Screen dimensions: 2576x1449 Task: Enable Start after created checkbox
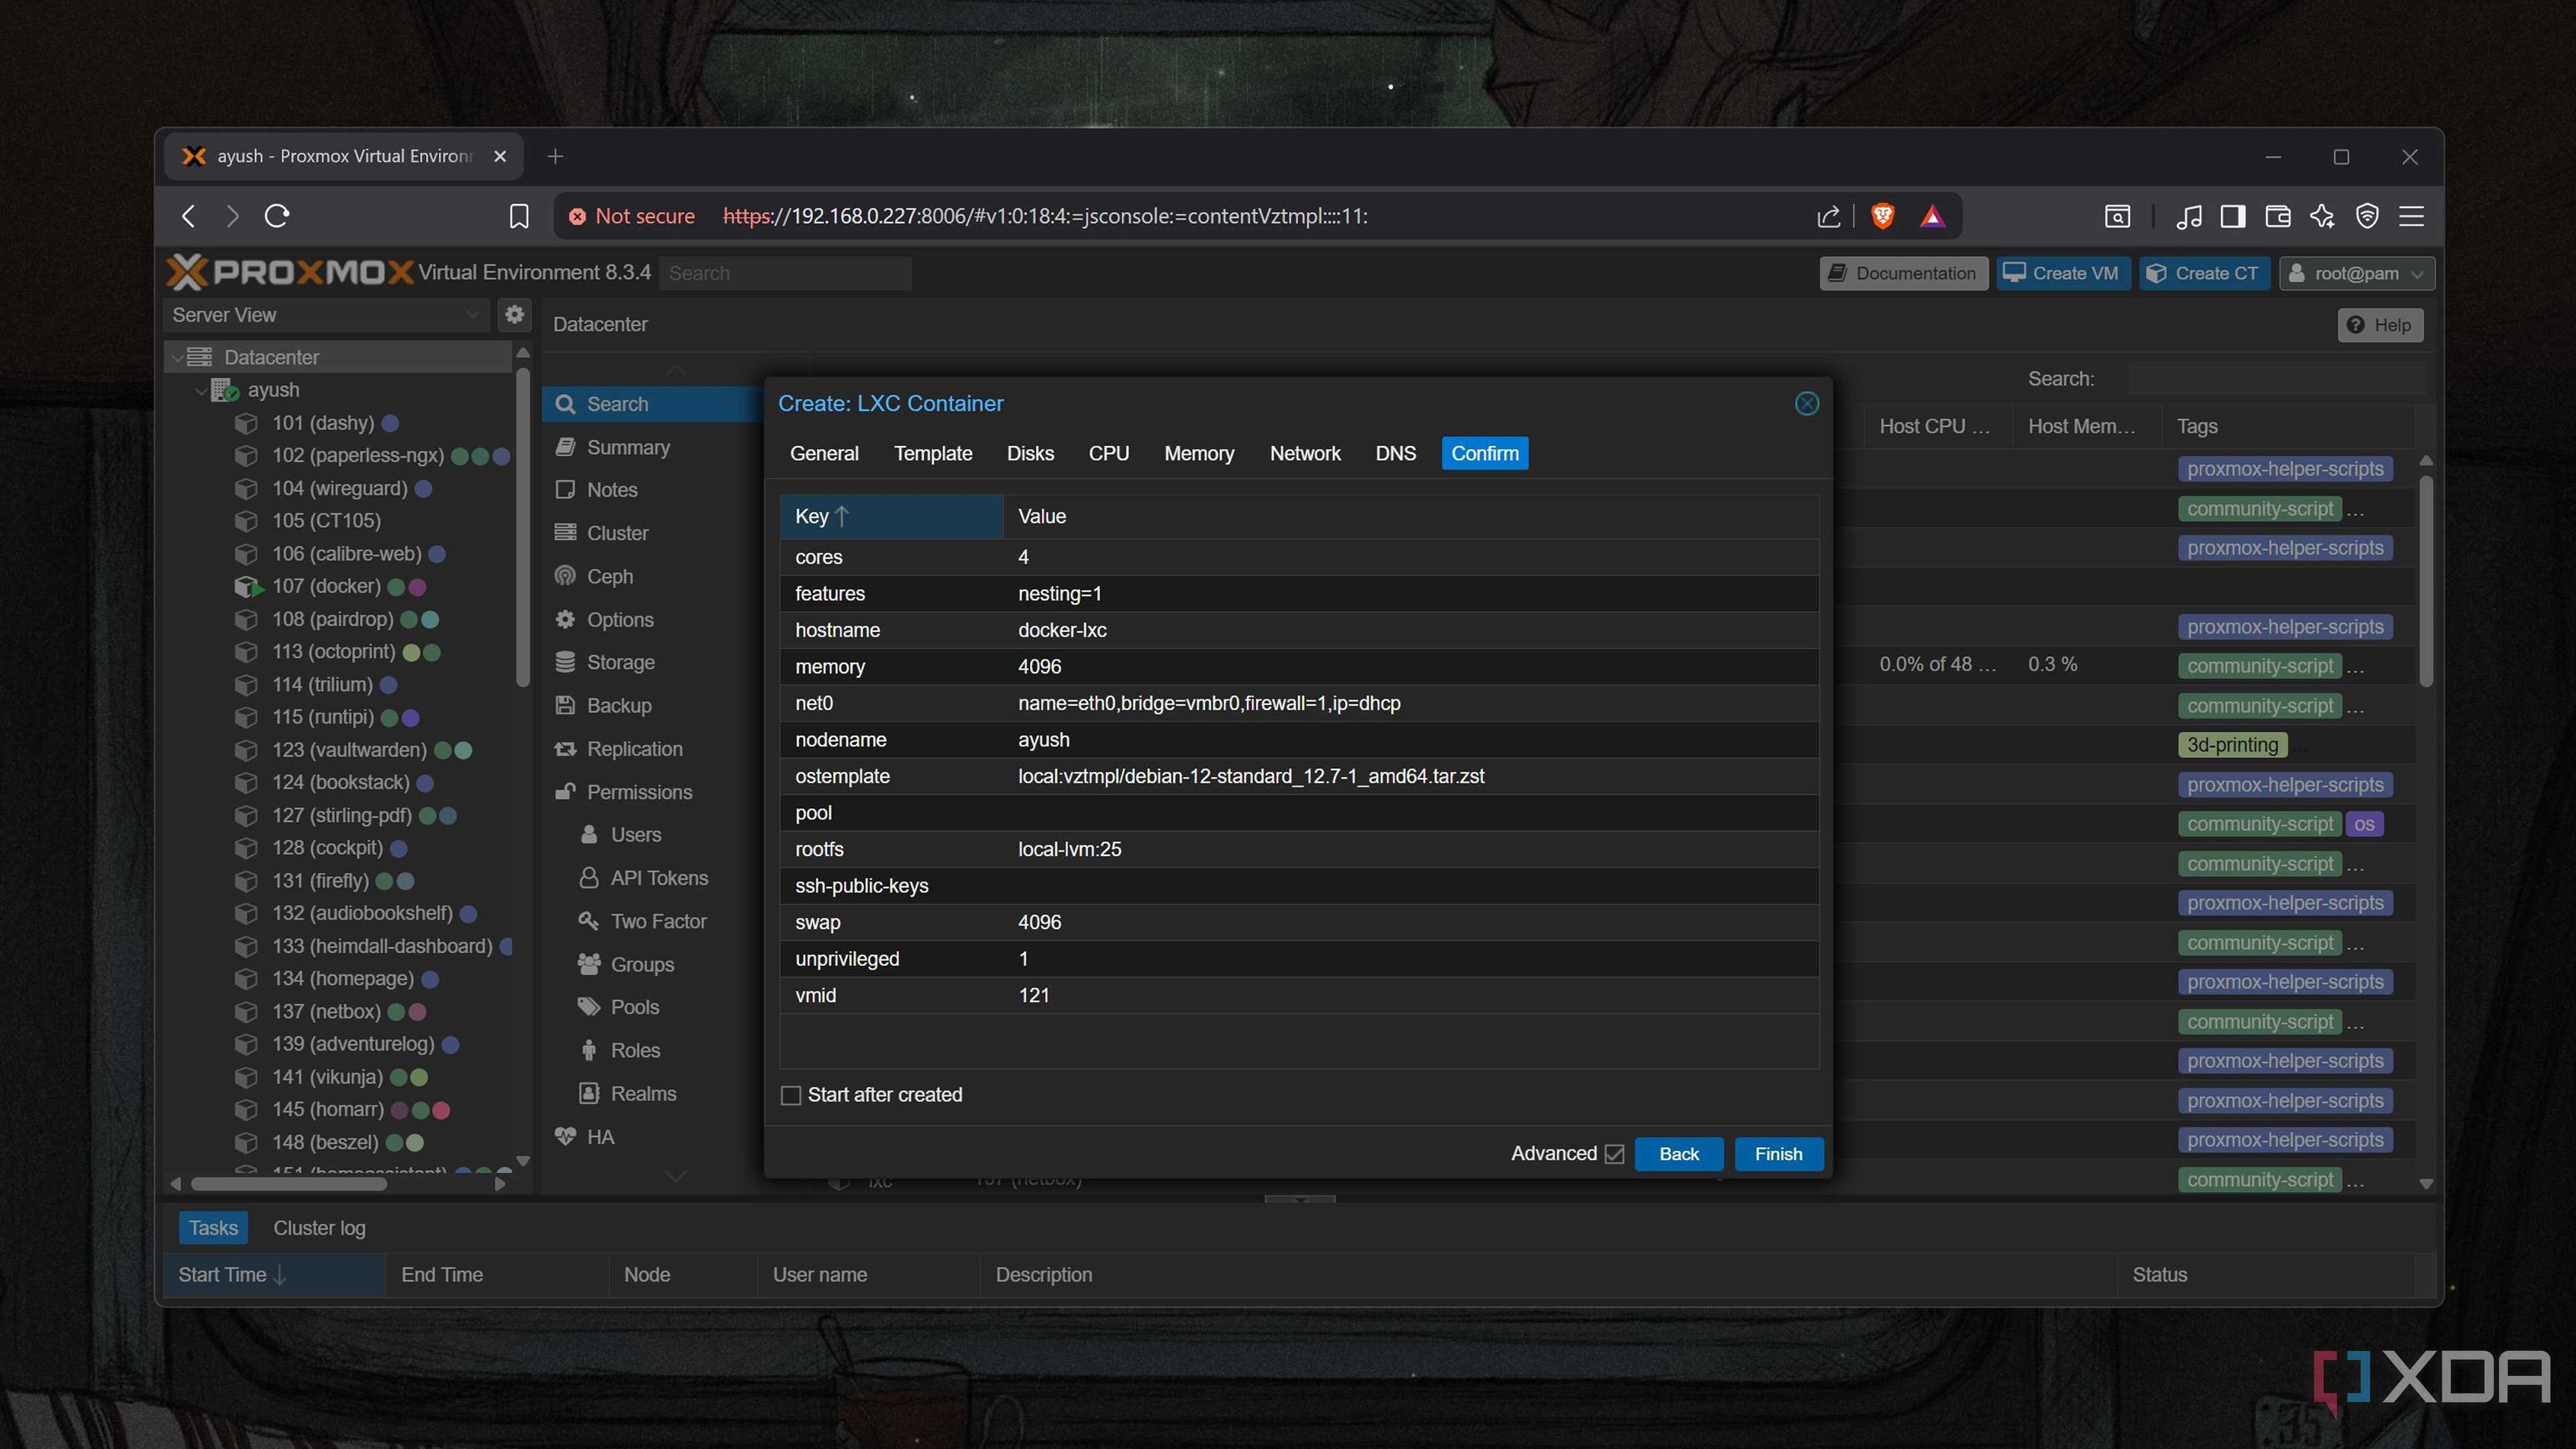coord(791,1095)
